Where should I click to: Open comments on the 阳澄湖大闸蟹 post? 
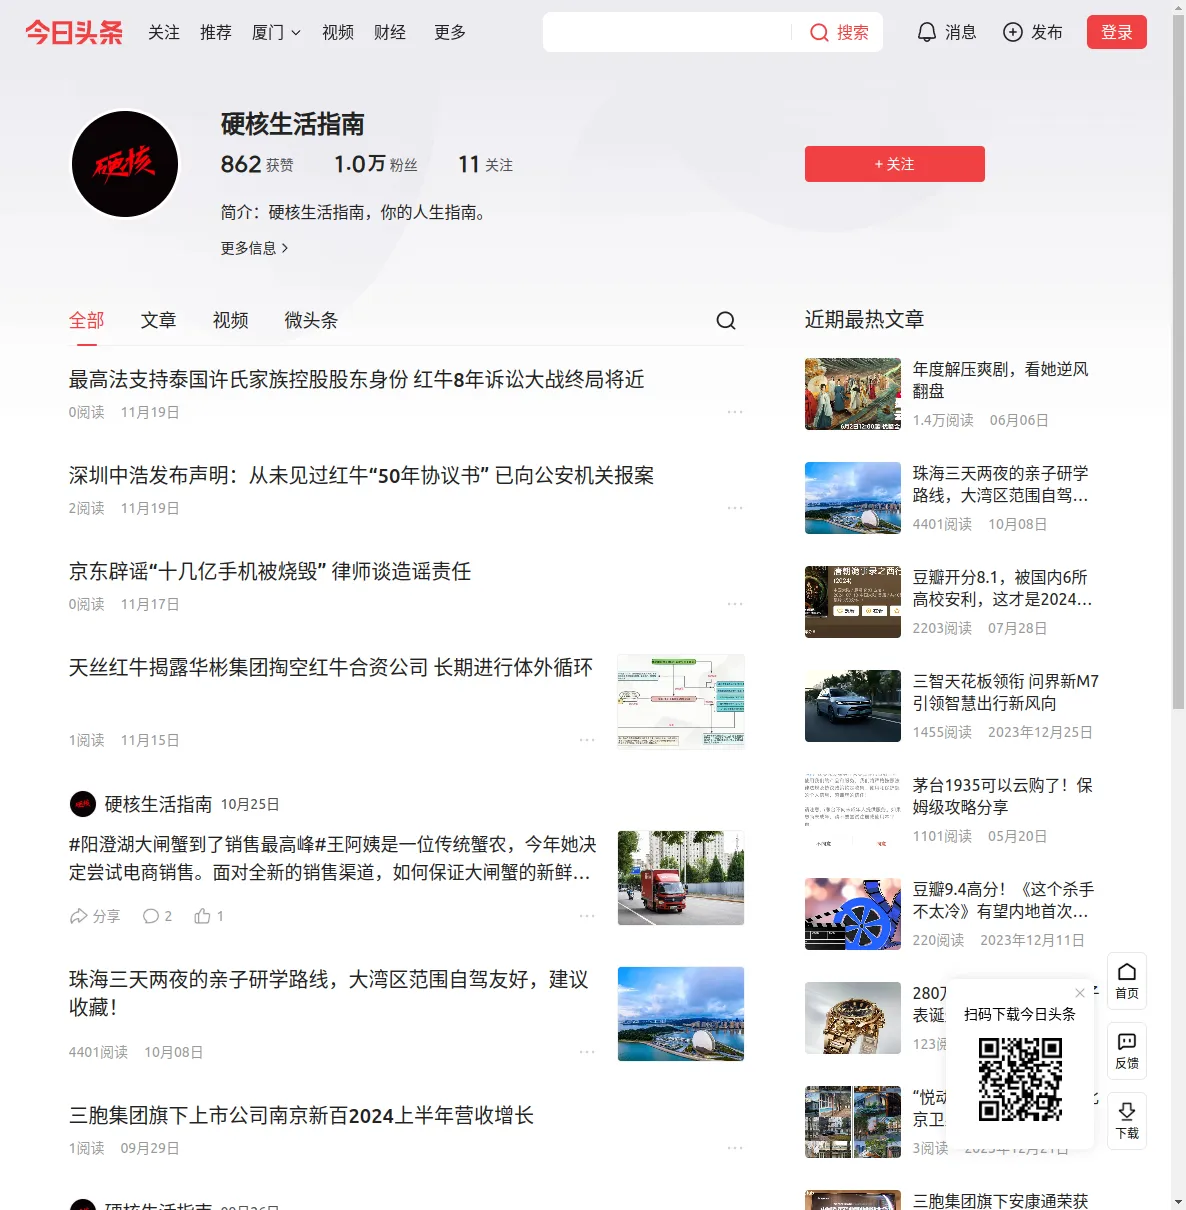(x=157, y=916)
